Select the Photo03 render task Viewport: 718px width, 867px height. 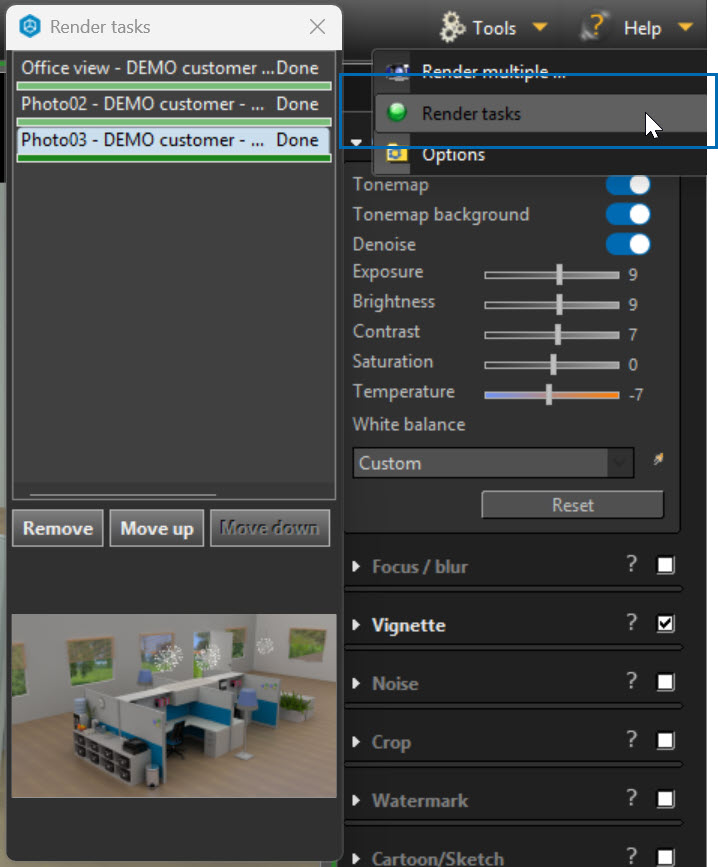pyautogui.click(x=174, y=143)
